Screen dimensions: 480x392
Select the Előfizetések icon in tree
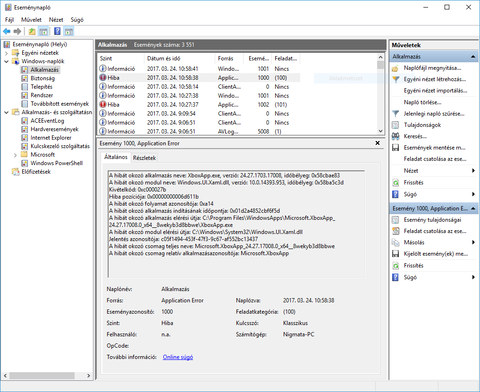tap(16, 172)
